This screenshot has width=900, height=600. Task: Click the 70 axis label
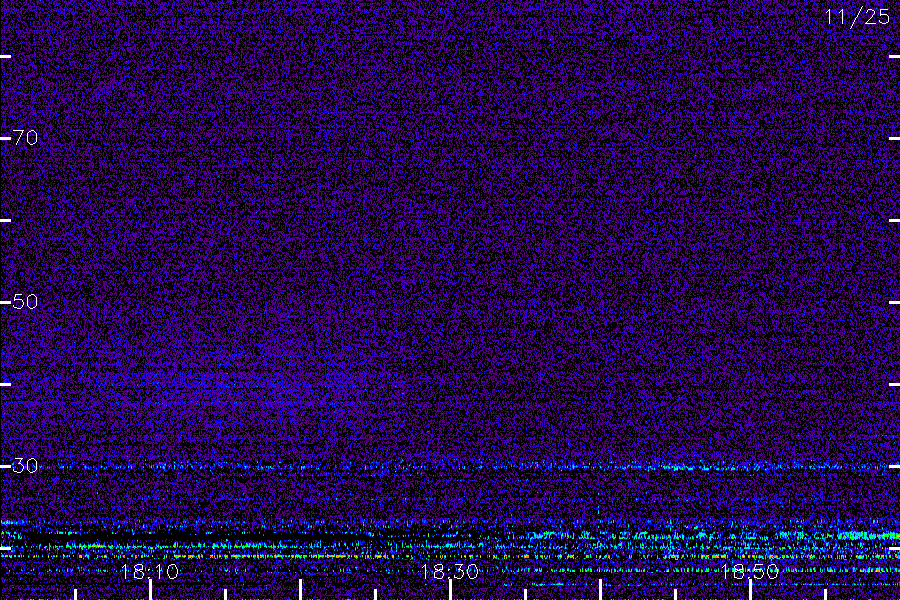click(x=25, y=138)
